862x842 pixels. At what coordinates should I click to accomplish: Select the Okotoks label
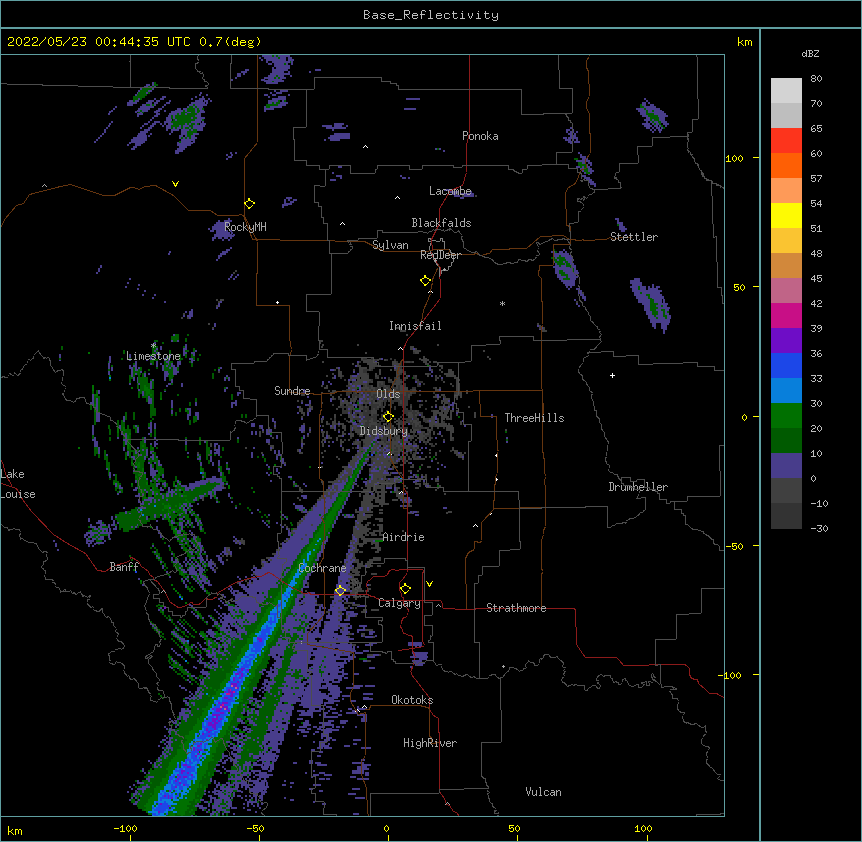pyautogui.click(x=412, y=700)
